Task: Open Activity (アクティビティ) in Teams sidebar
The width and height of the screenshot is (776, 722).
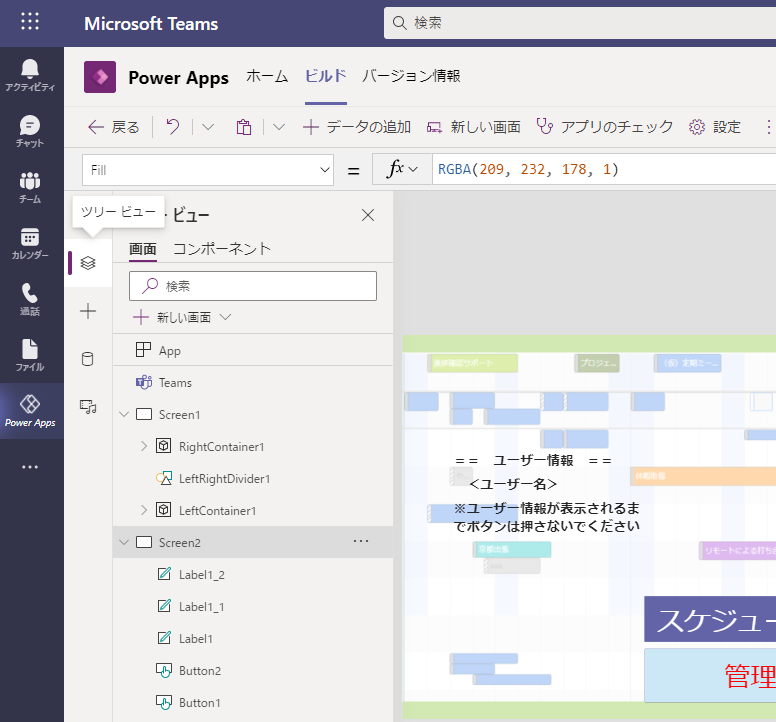Action: 30,75
